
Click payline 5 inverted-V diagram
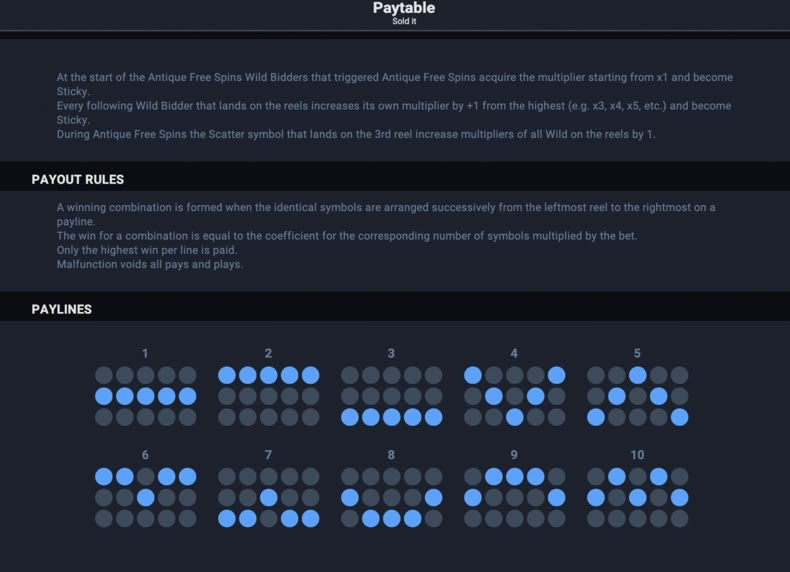tap(637, 396)
